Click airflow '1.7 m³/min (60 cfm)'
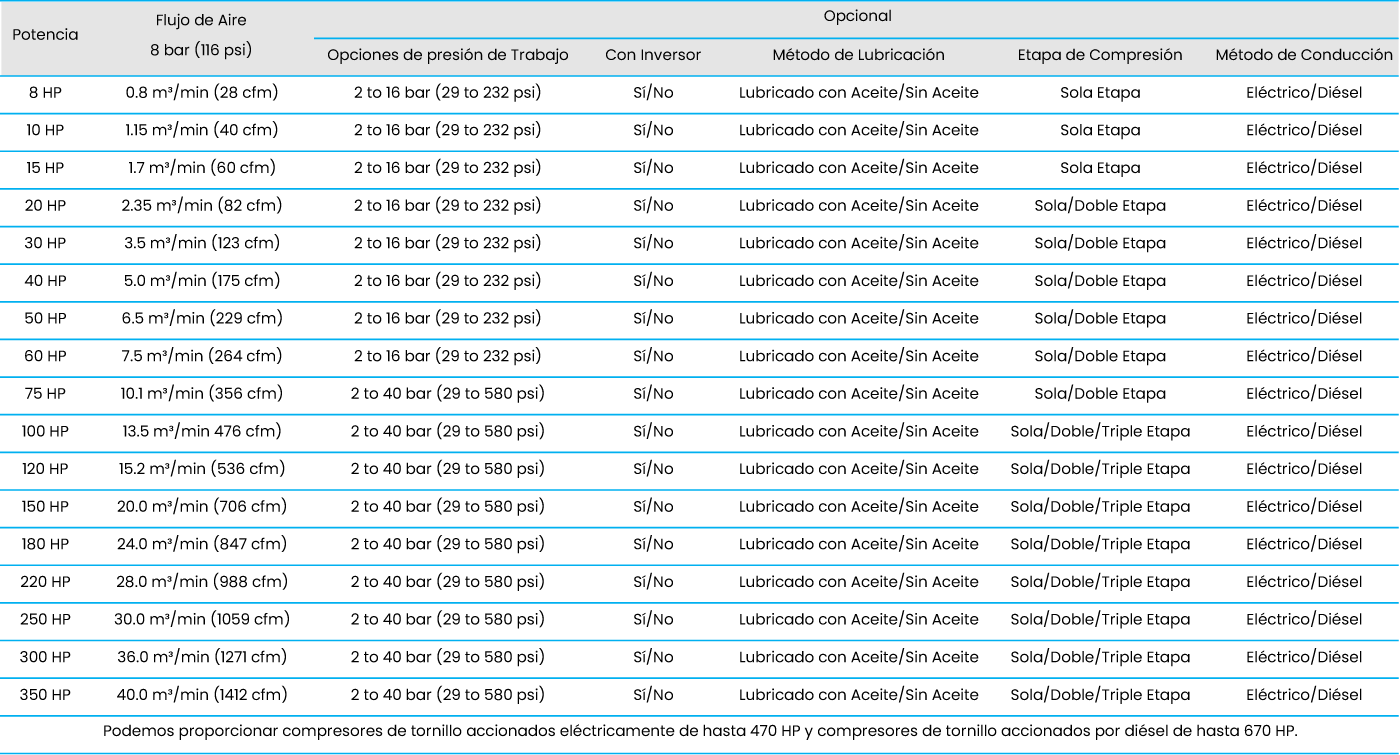 [202, 168]
